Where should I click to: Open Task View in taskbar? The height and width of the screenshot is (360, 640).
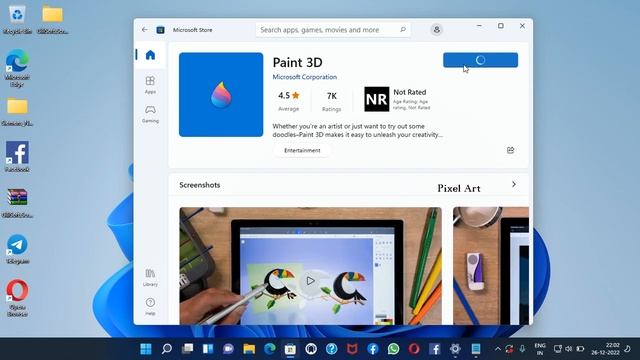click(187, 349)
